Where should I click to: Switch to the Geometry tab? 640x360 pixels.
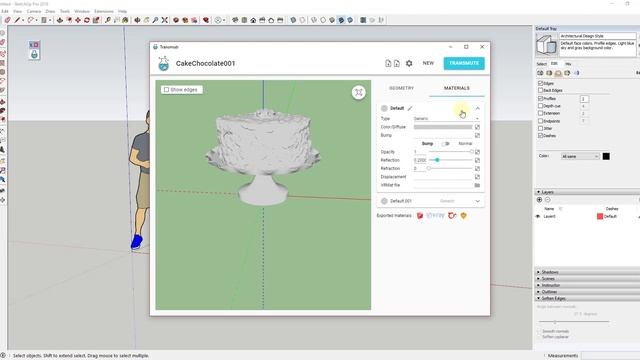click(x=402, y=88)
